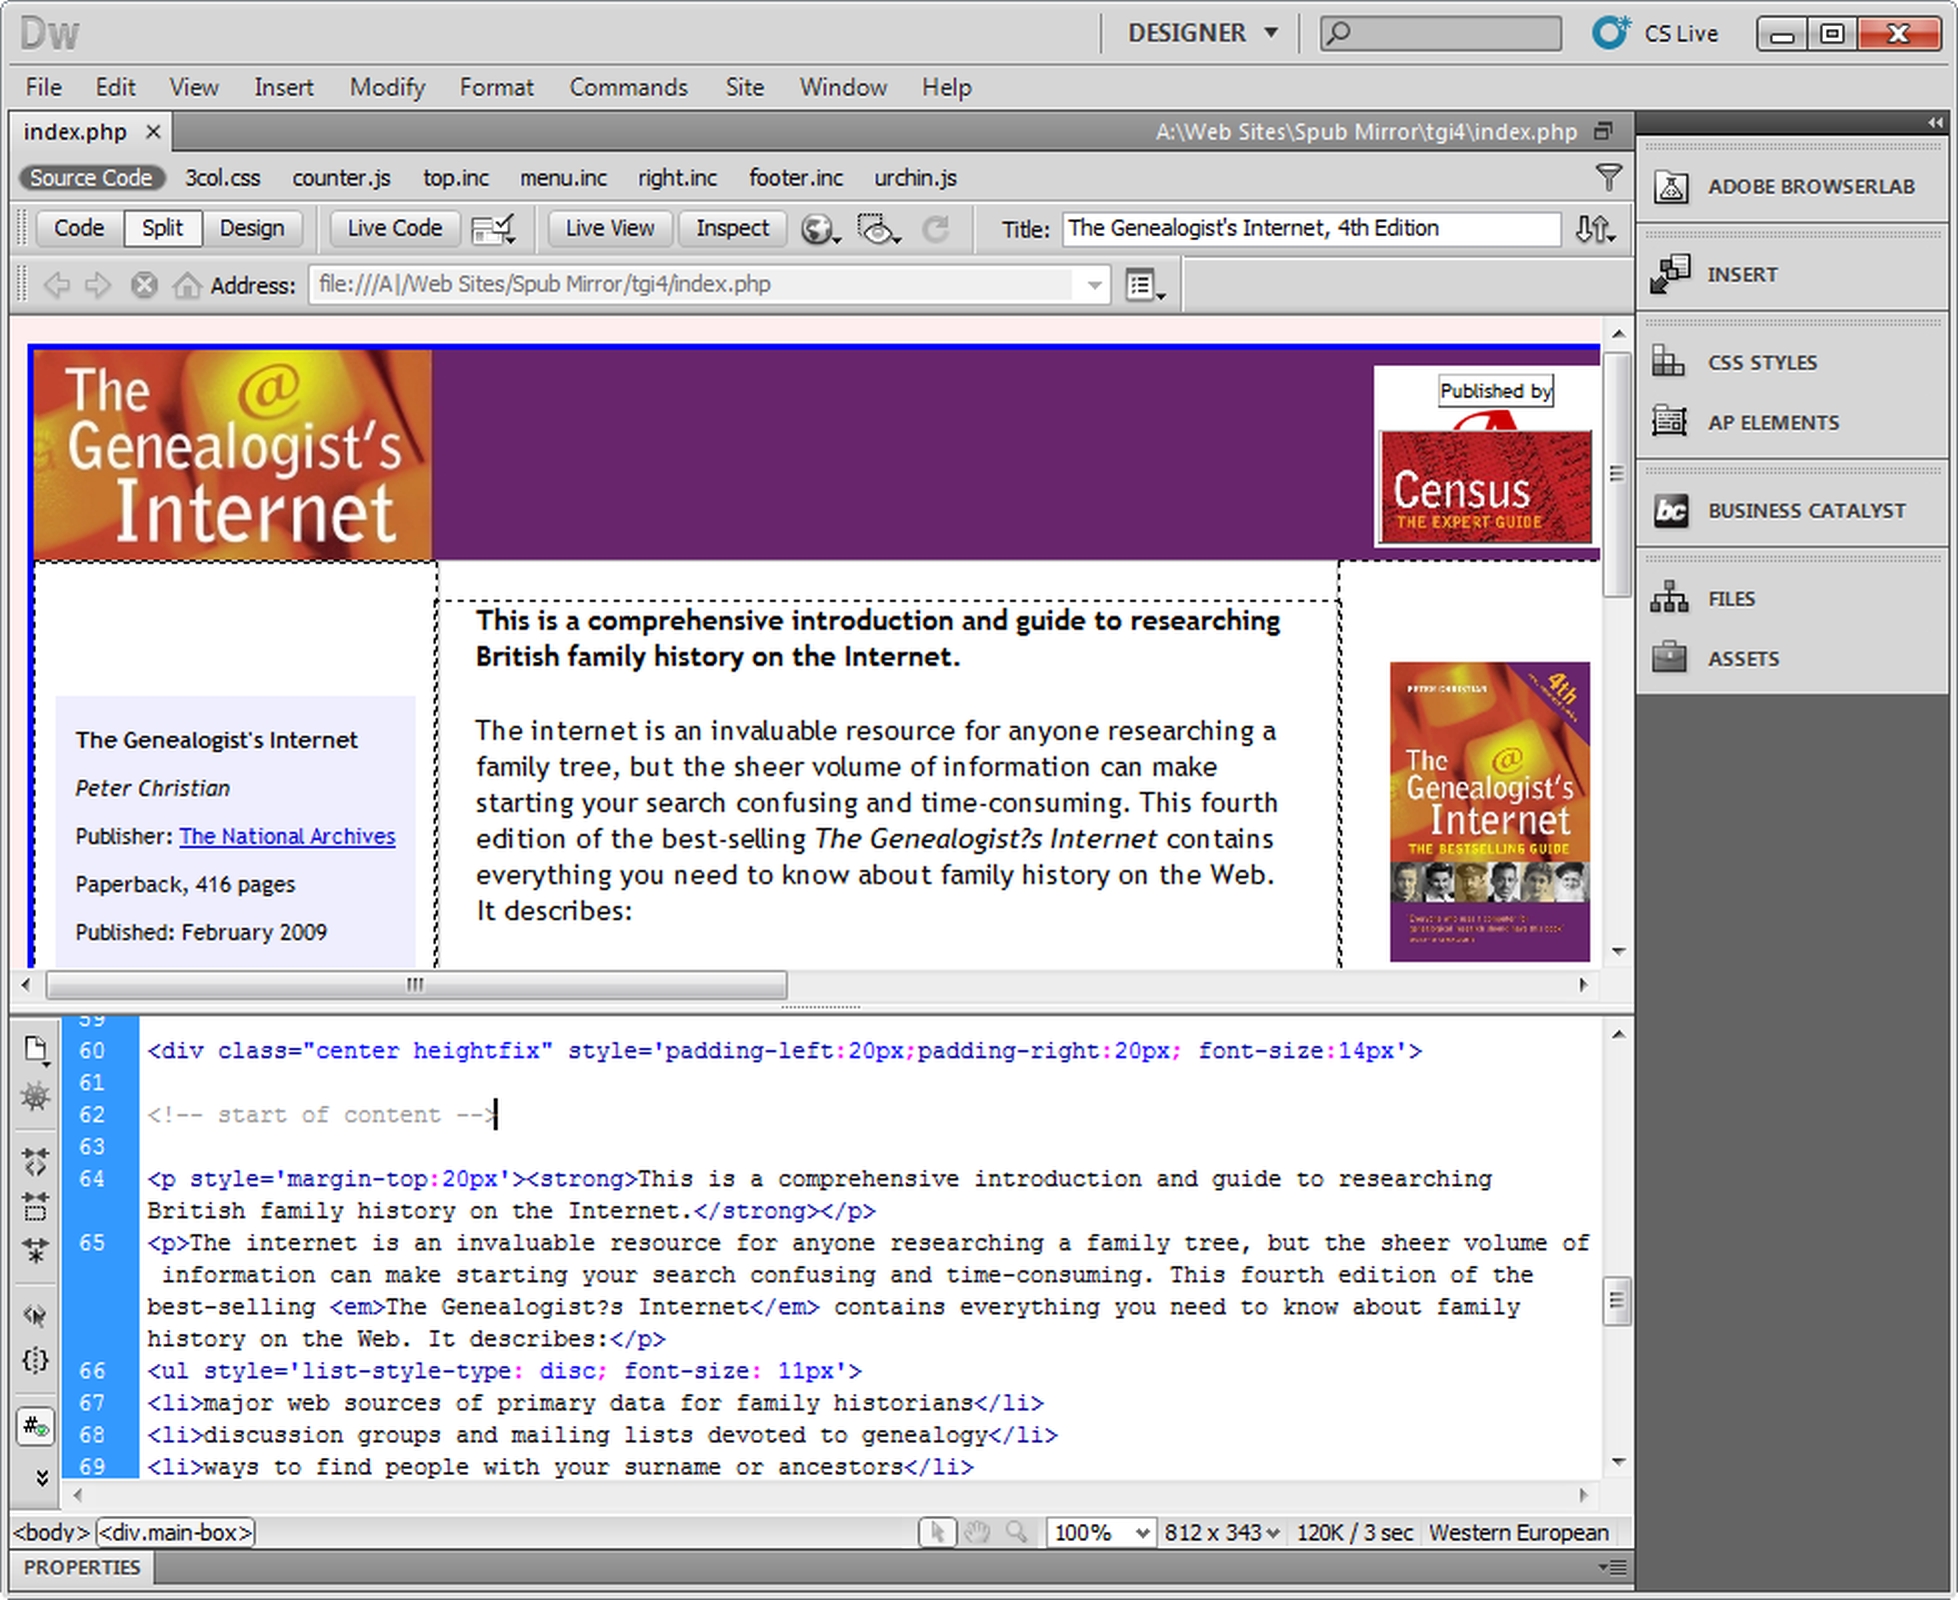The width and height of the screenshot is (1958, 1600).
Task: Click the Design view vertical scrollbar thumb
Action: (1617, 474)
